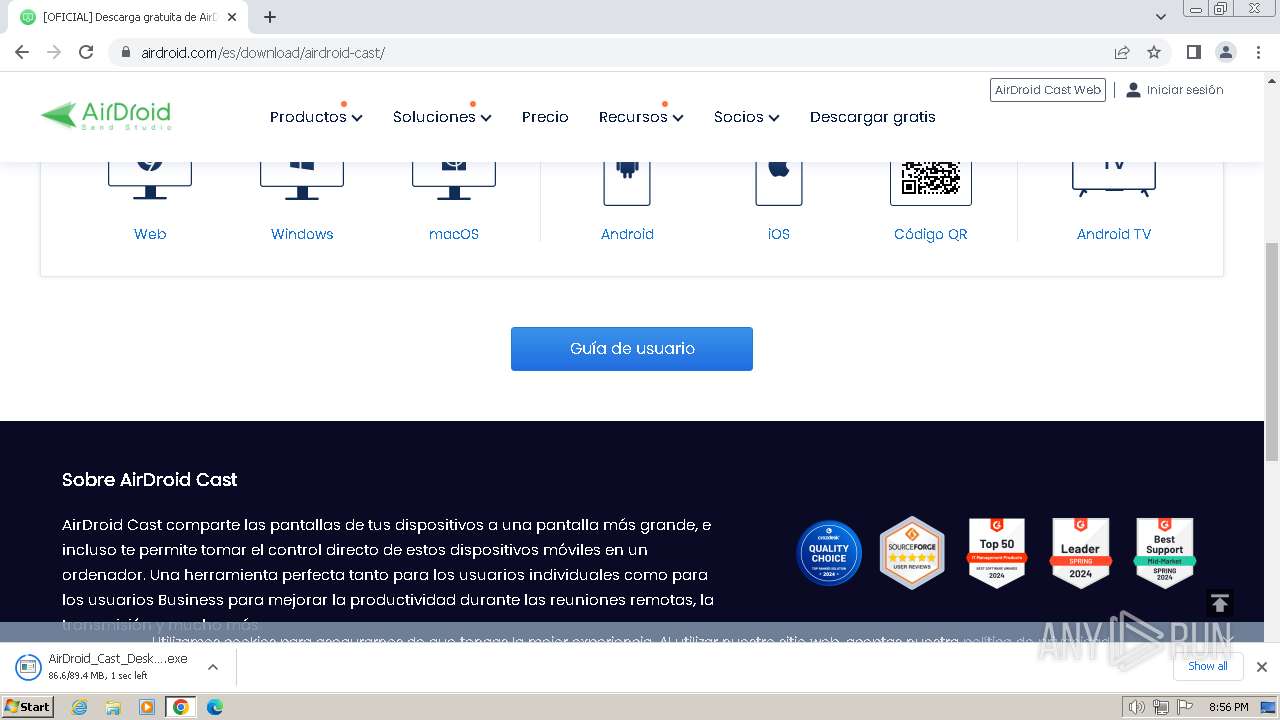This screenshot has width=1280, height=720.
Task: Click the 8:56 PM taskbar clock
Action: tap(1228, 707)
